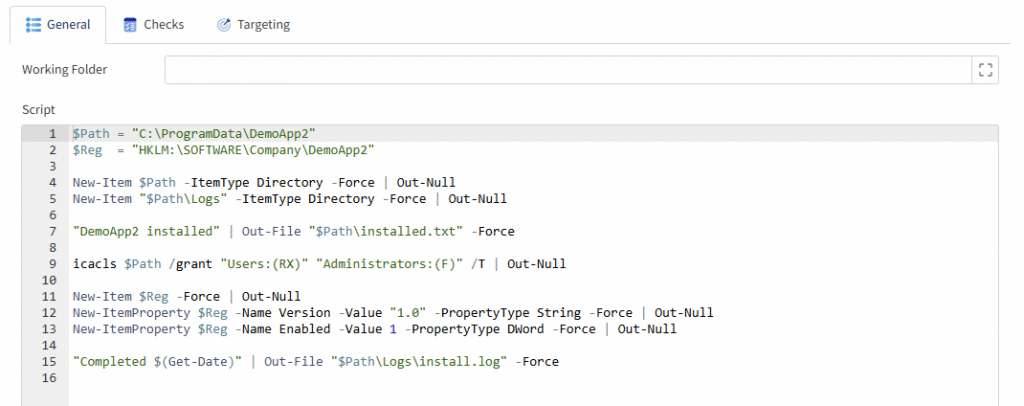The height and width of the screenshot is (406, 1024).
Task: Place cursor on the $Reg HKLM path line
Action: pos(223,150)
